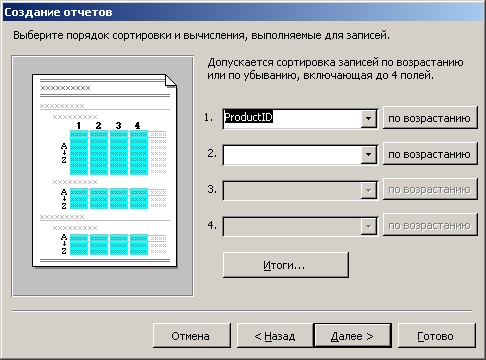The width and height of the screenshot is (486, 360).
Task: Toggle sort order button for field 1
Action: point(430,118)
